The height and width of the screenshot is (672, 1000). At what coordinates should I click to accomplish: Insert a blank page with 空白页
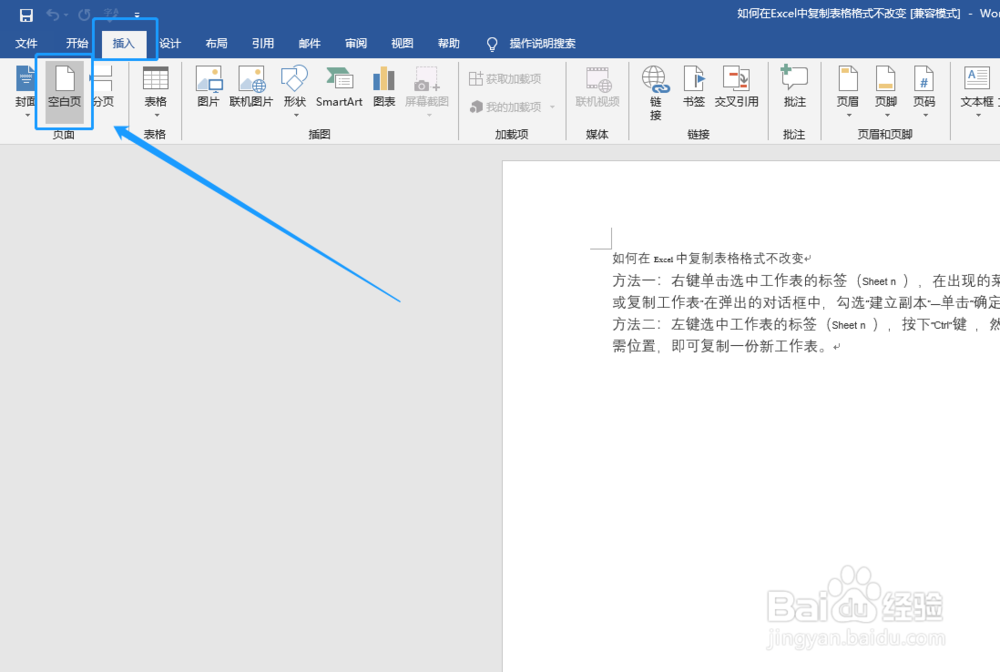click(x=63, y=90)
